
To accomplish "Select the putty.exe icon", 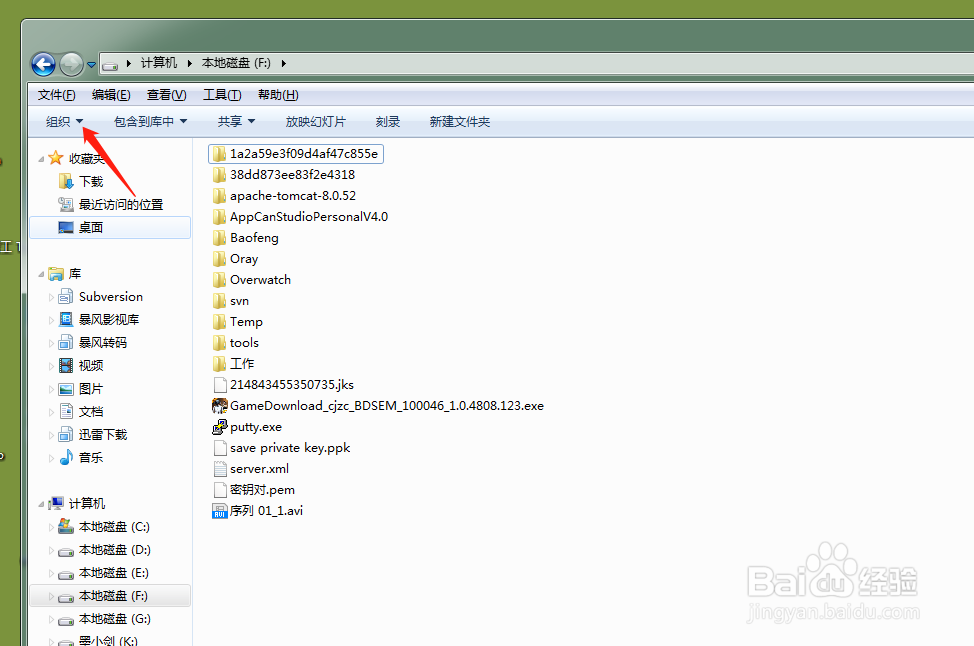I will 219,427.
